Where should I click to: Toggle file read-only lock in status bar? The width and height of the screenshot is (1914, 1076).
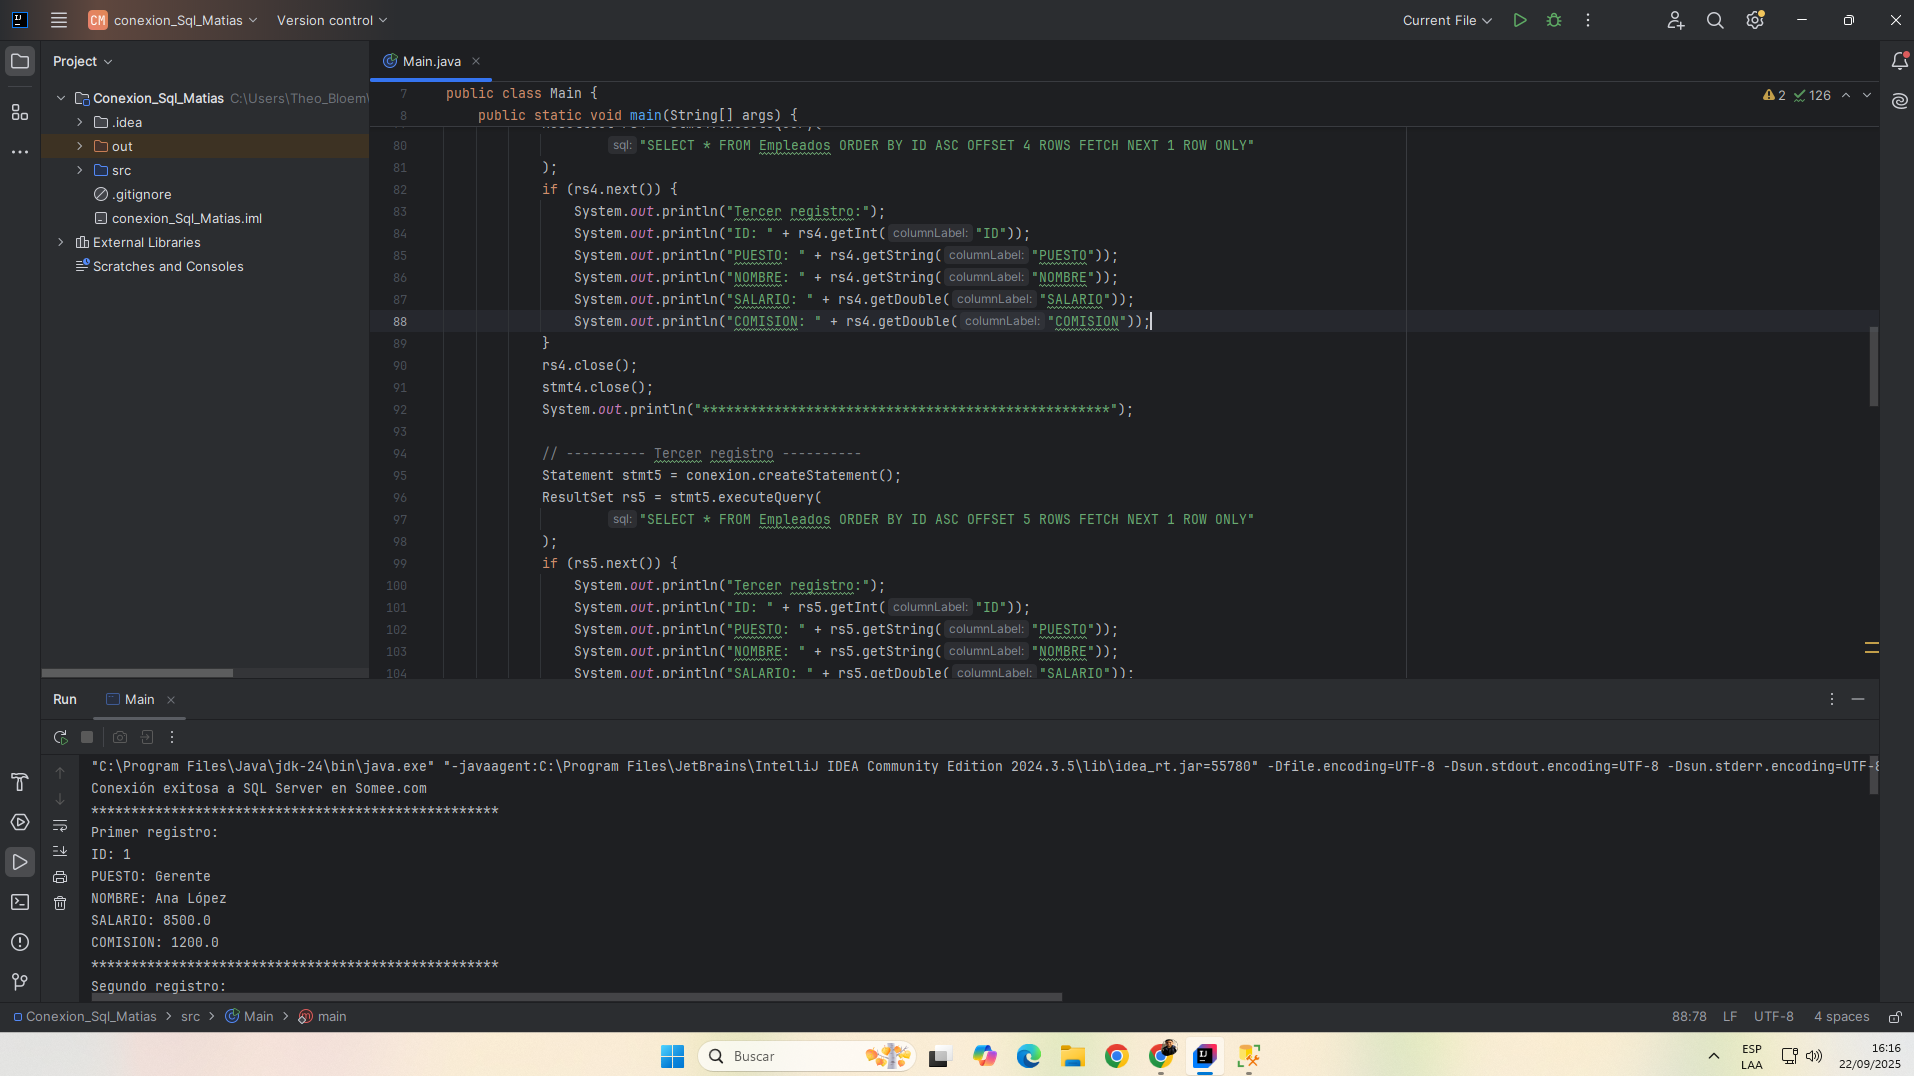click(1895, 1017)
